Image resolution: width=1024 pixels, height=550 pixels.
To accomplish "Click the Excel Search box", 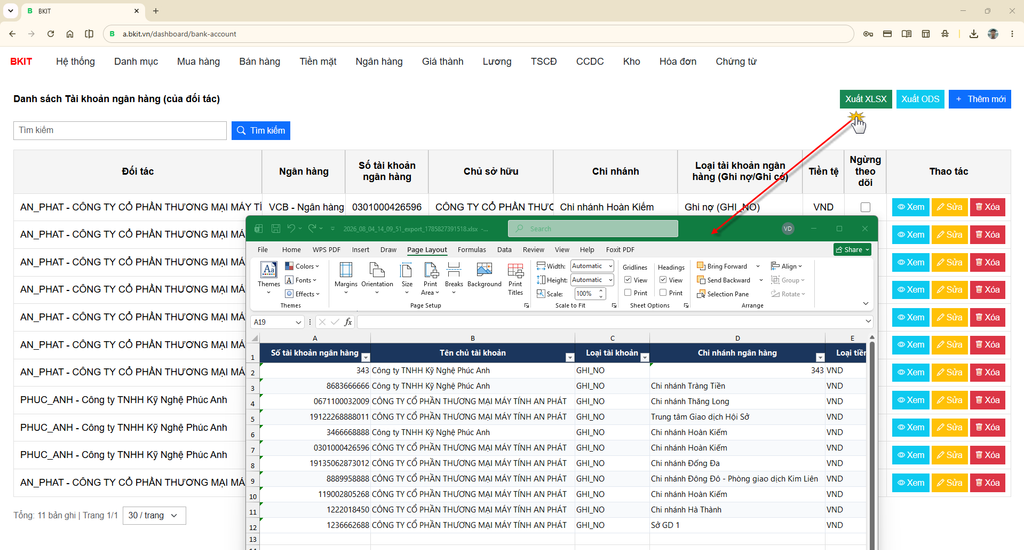I will pos(593,229).
